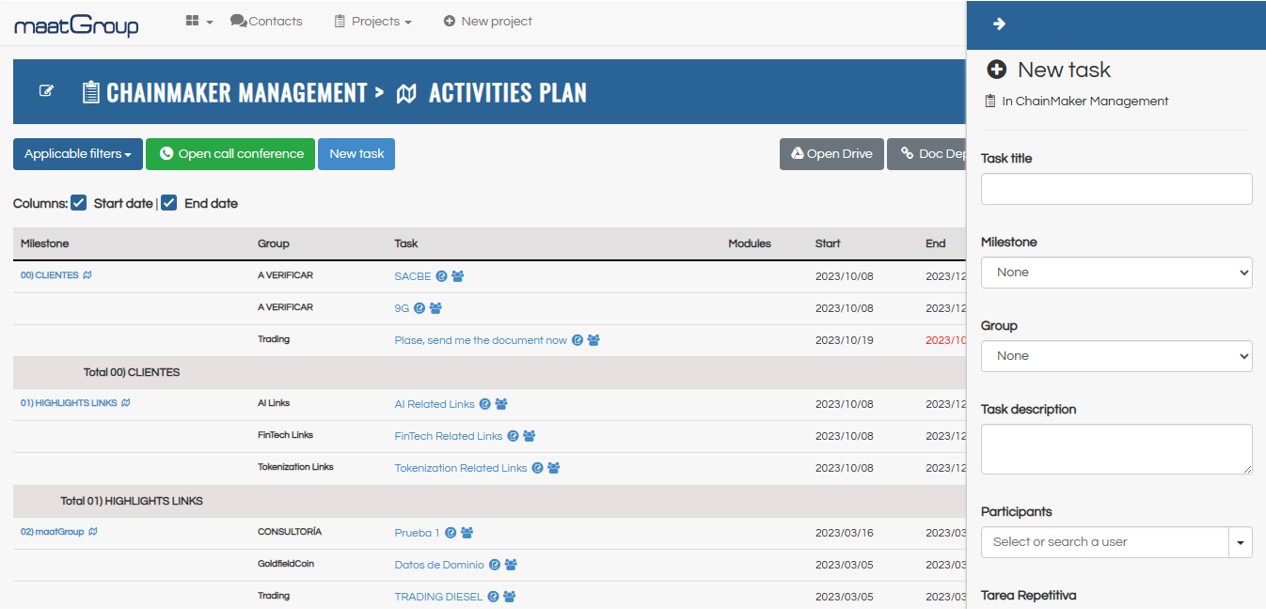Open the Milestone select box

(1116, 272)
